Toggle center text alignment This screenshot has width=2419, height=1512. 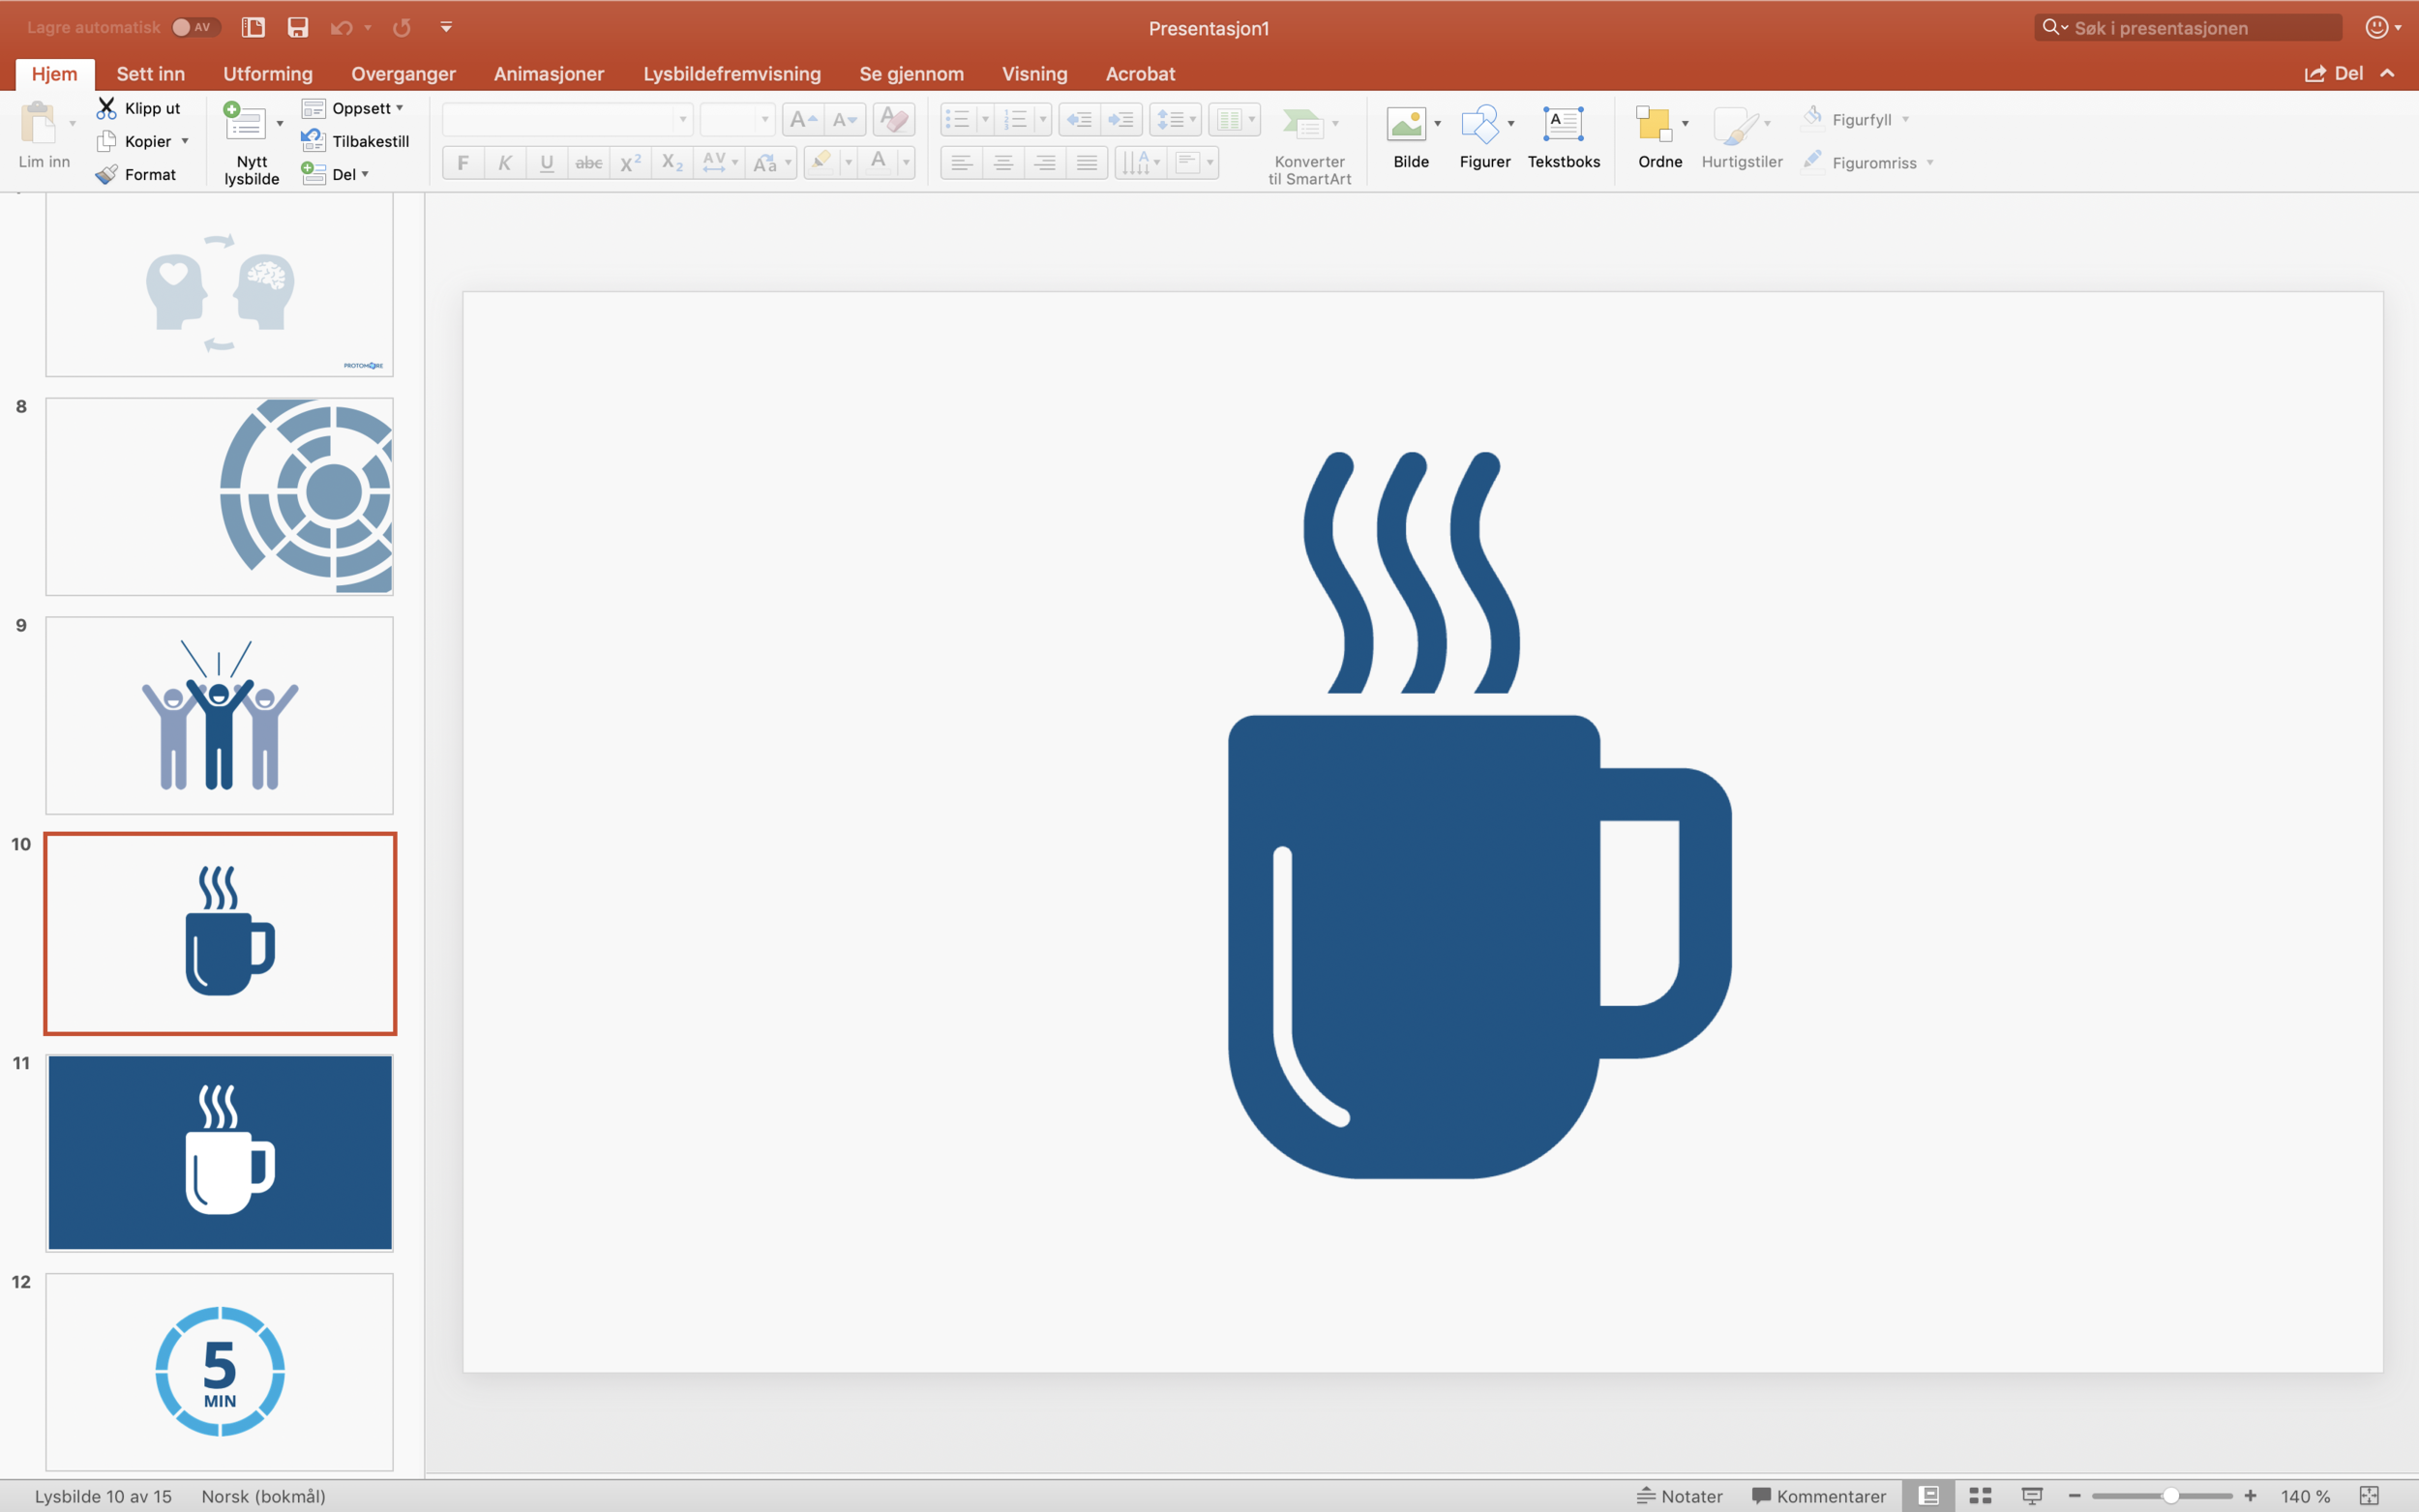coord(1003,162)
